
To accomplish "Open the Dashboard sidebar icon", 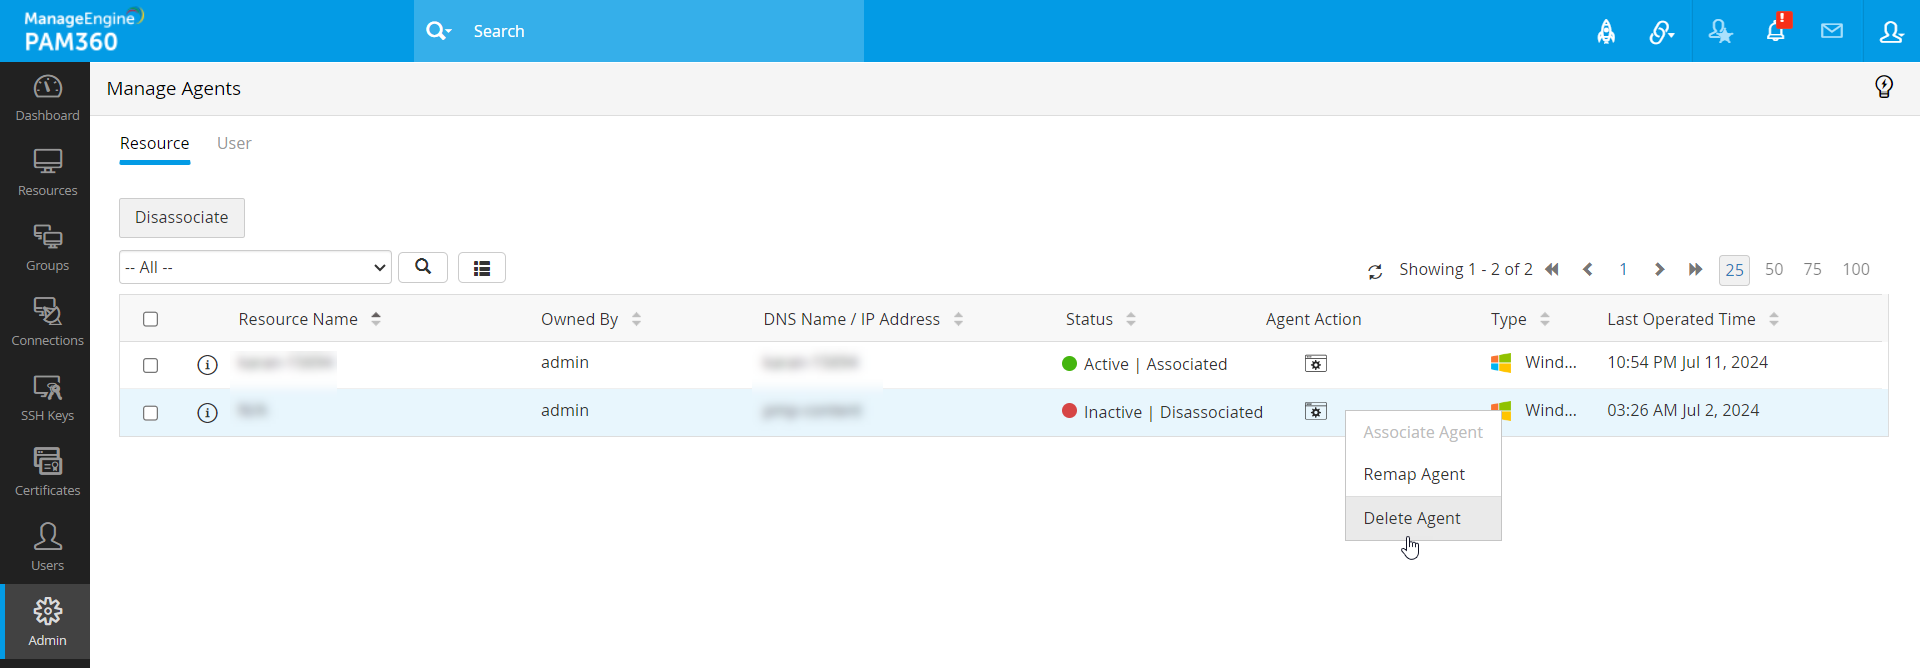I will tap(47, 98).
